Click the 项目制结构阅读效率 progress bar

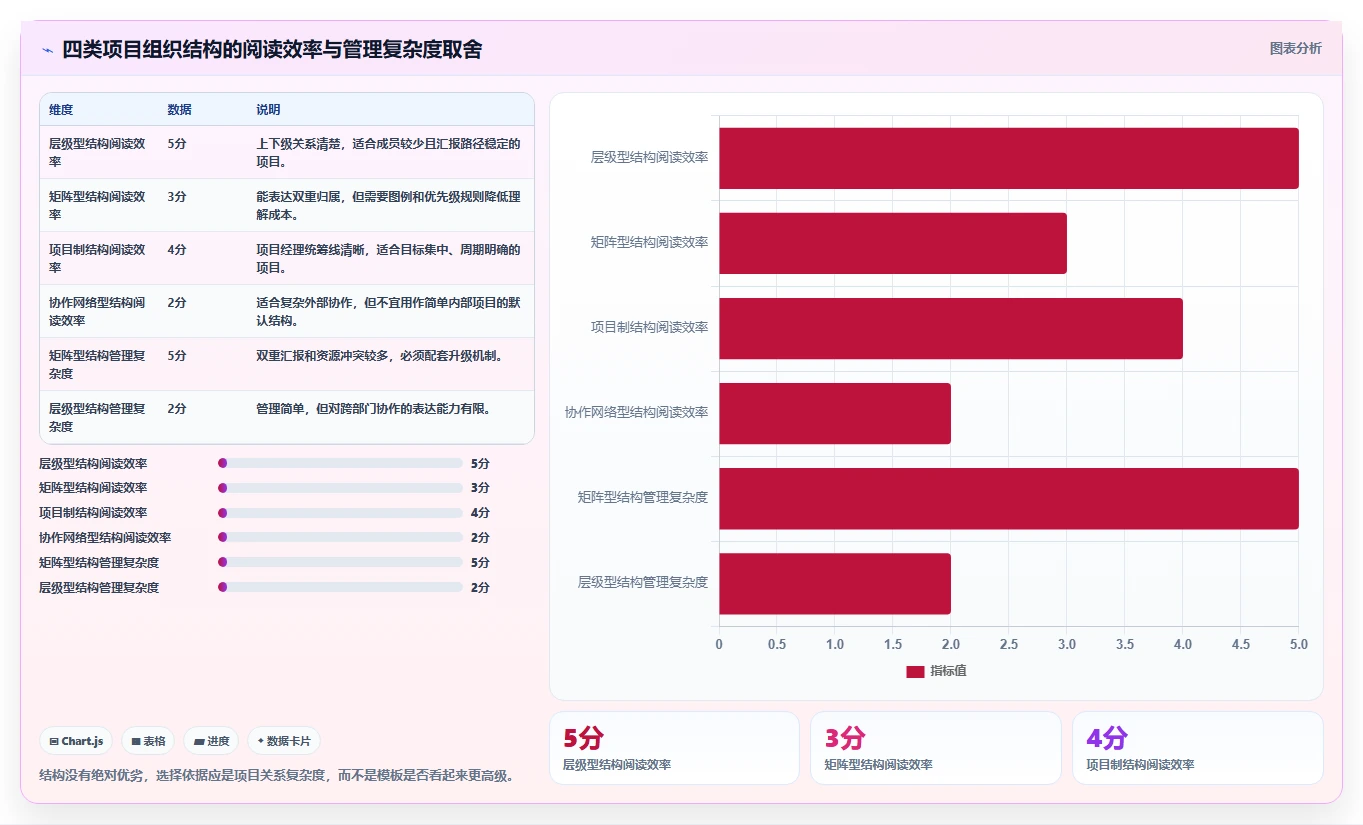point(340,513)
